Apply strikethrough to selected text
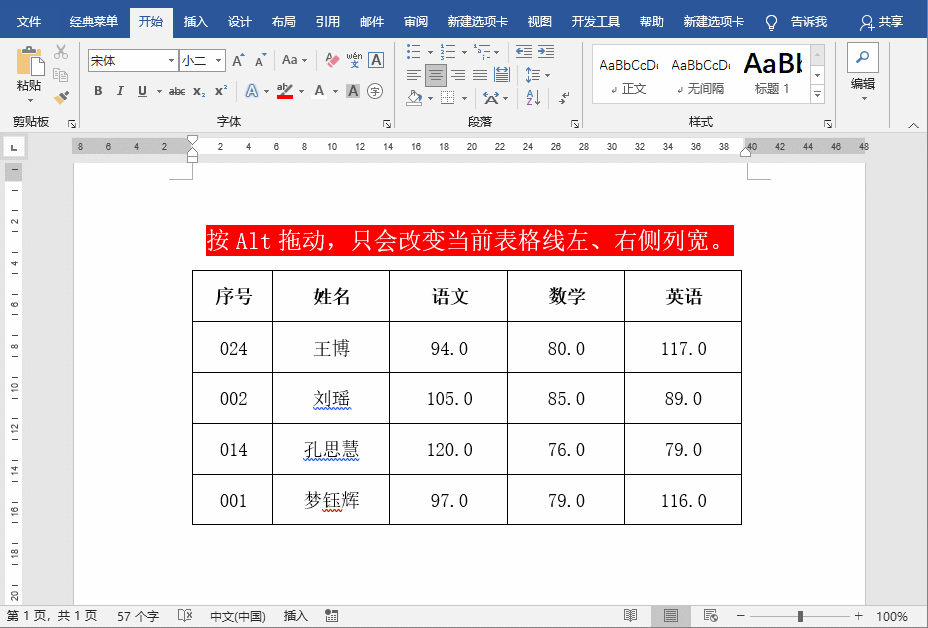Viewport: 928px width, 628px height. 178,90
